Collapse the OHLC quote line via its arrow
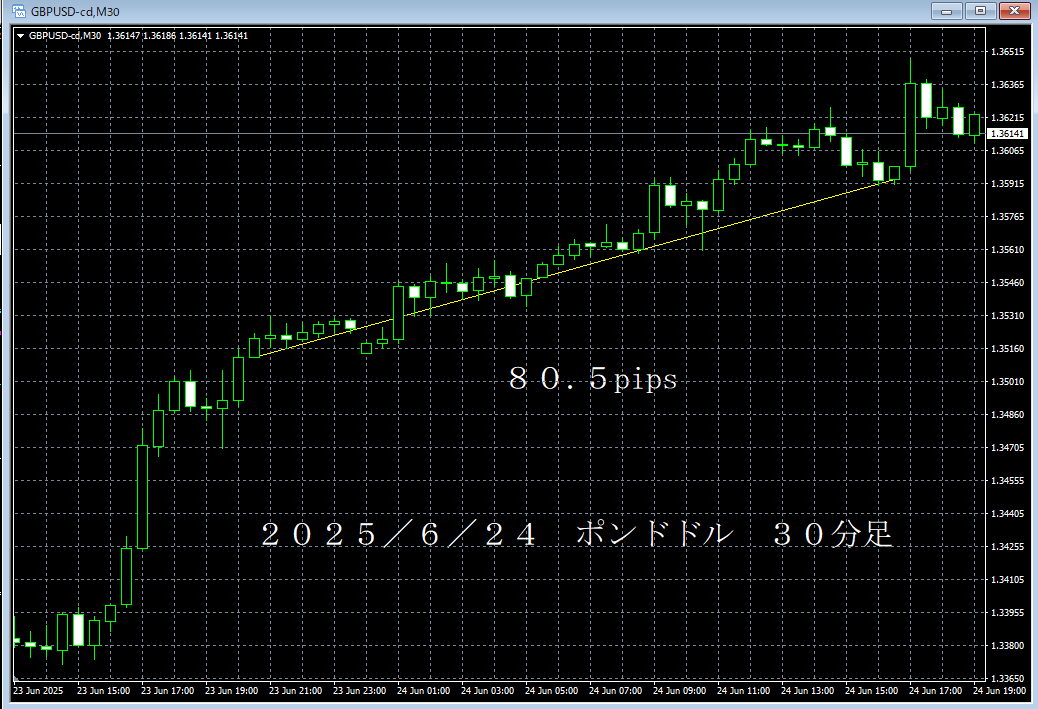 pos(19,34)
